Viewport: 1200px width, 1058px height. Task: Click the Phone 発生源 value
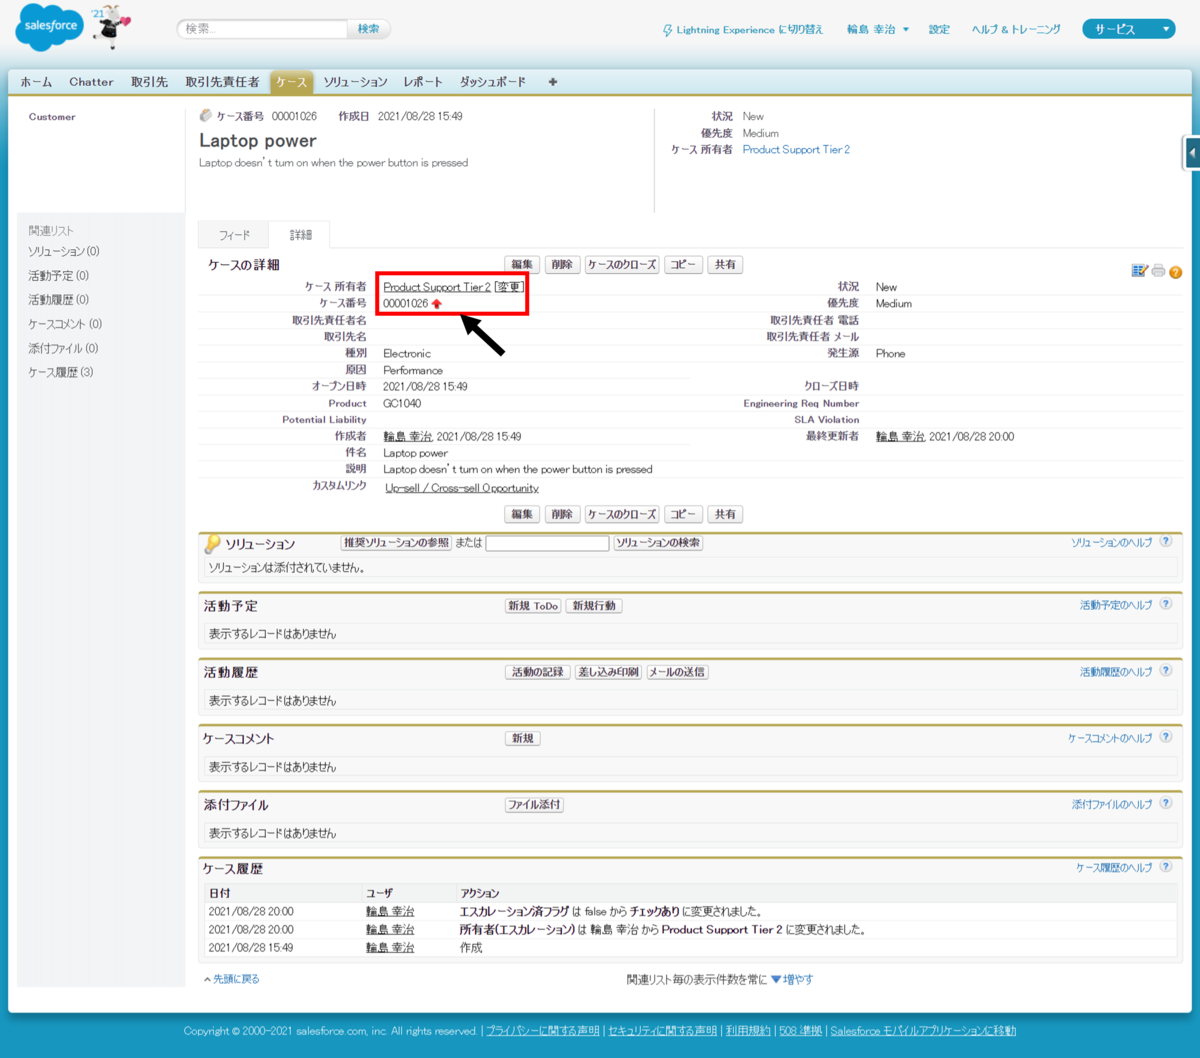[x=890, y=354]
